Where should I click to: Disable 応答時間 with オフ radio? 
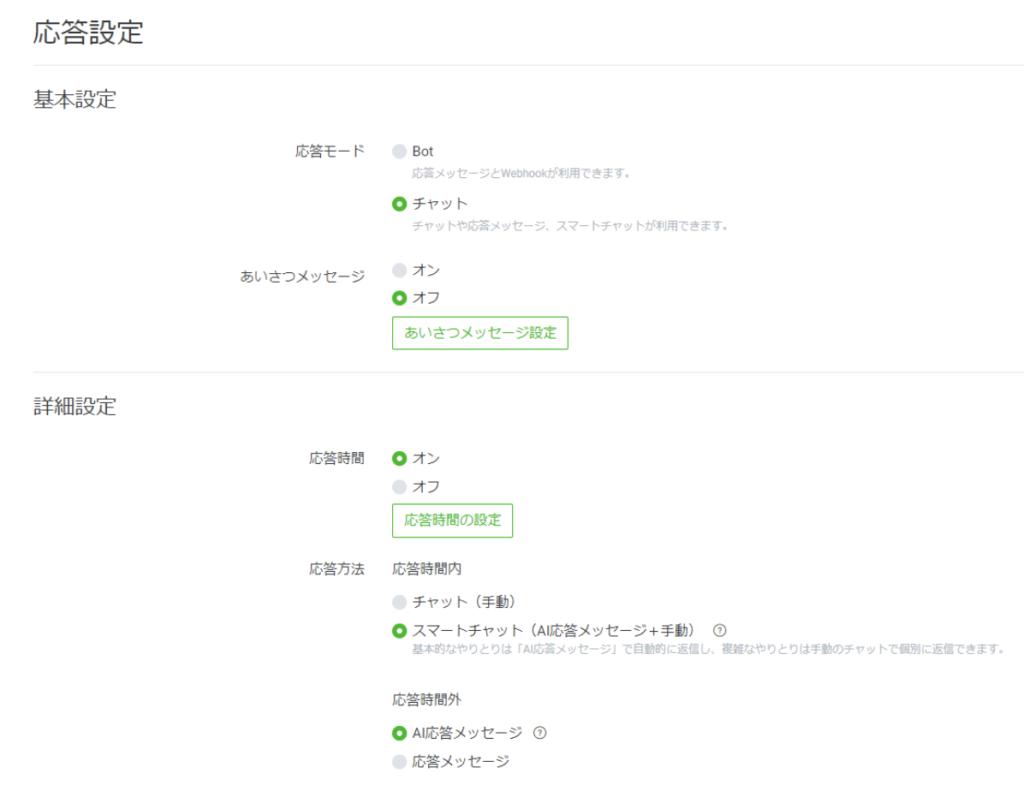[x=400, y=487]
